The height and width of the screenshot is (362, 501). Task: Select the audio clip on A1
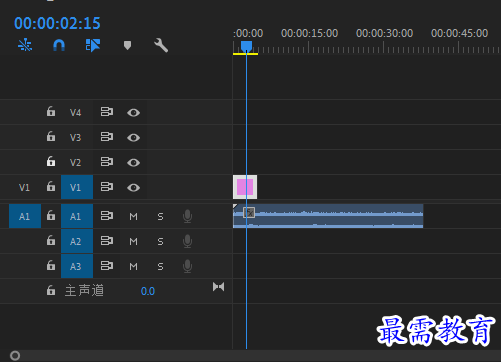[328, 216]
